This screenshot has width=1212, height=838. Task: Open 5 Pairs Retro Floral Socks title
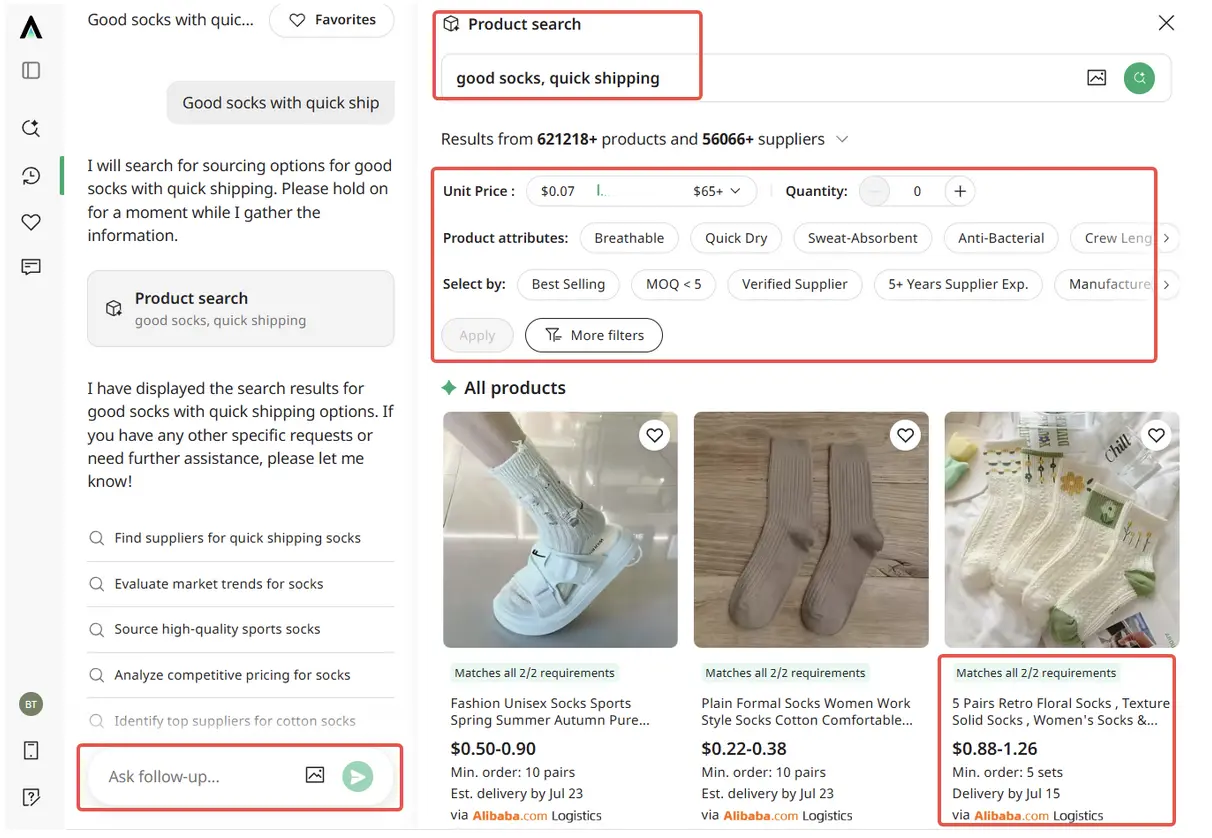(x=1061, y=711)
